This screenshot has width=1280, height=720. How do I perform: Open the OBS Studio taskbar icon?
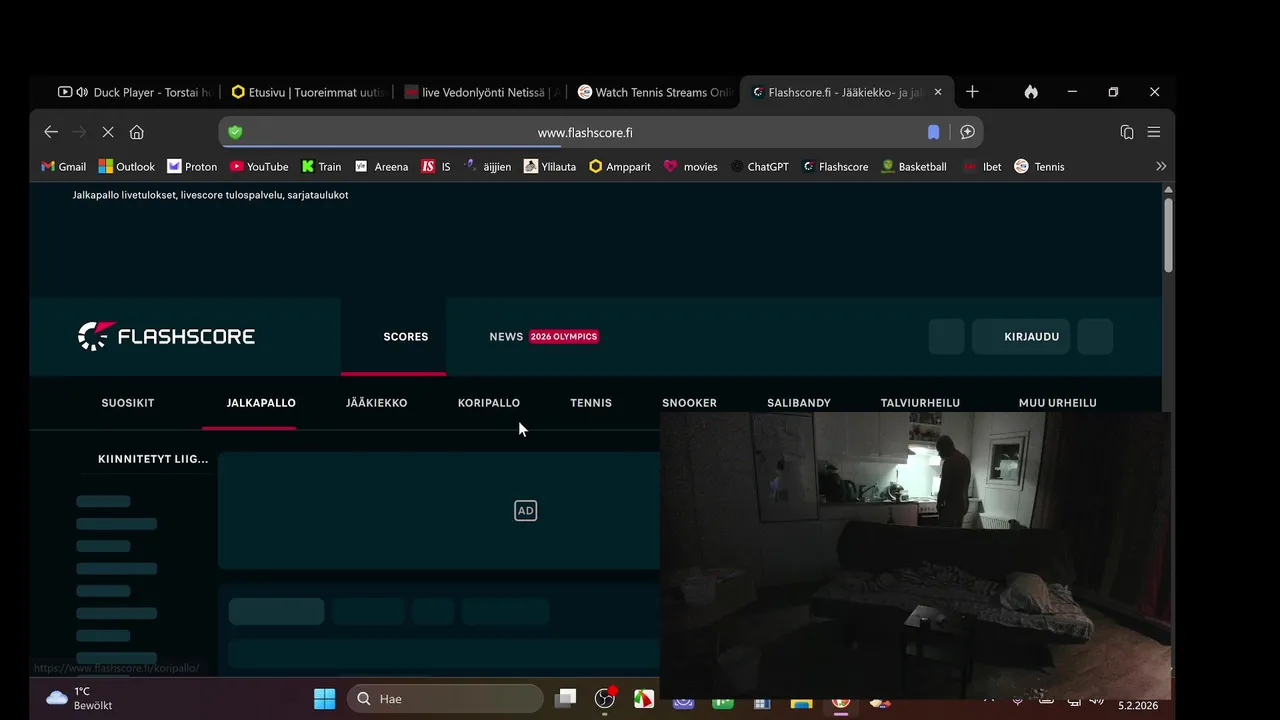605,699
